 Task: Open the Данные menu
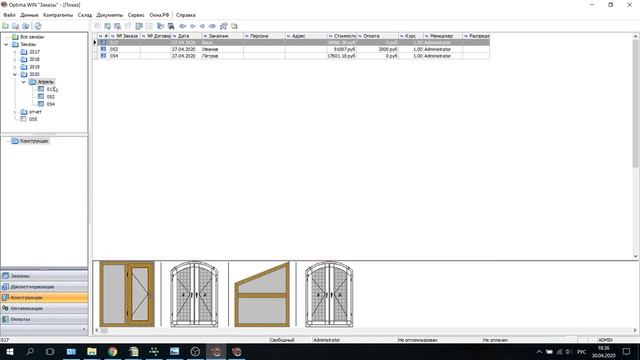pyautogui.click(x=29, y=15)
